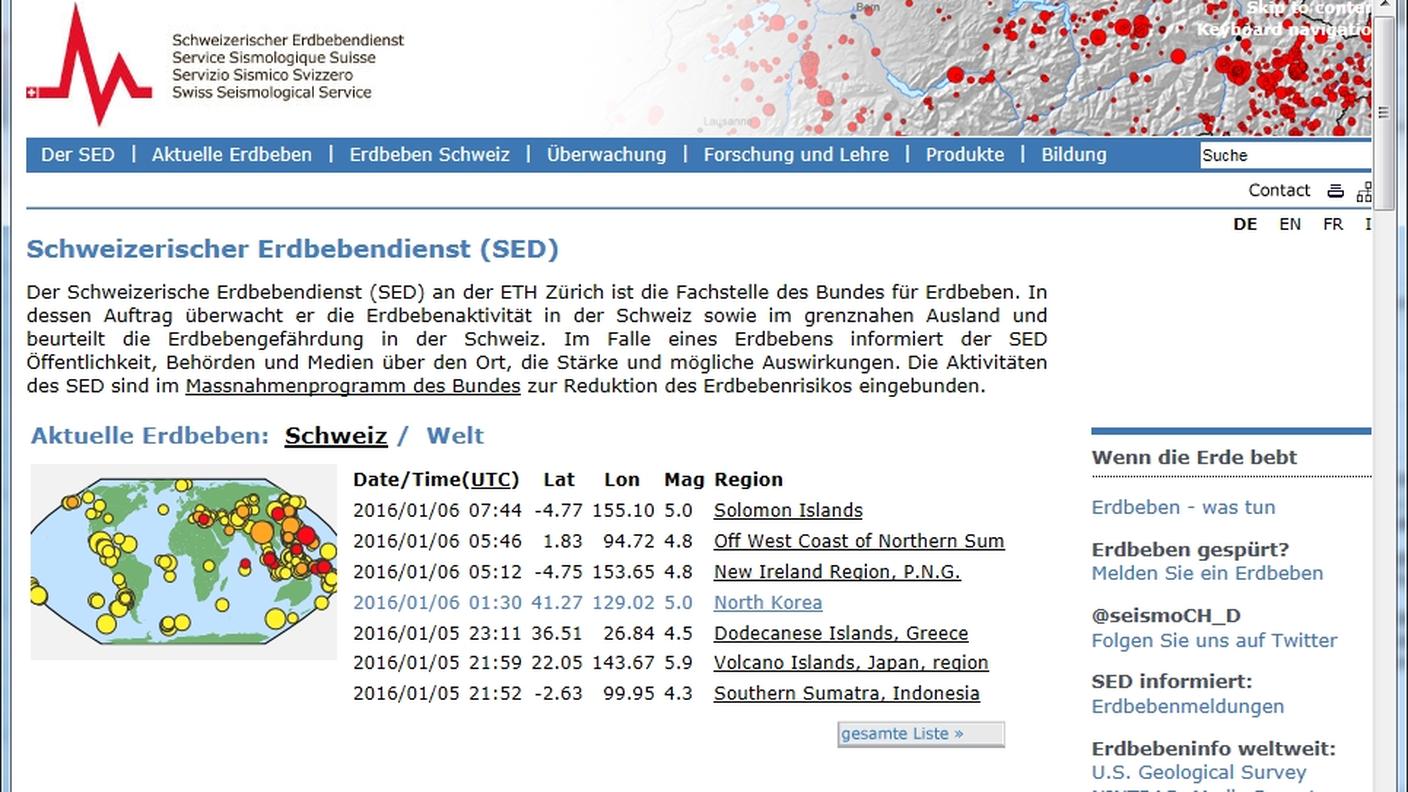Click the Keyboard navigation link in header
This screenshot has width=1408, height=792.
[x=1283, y=30]
